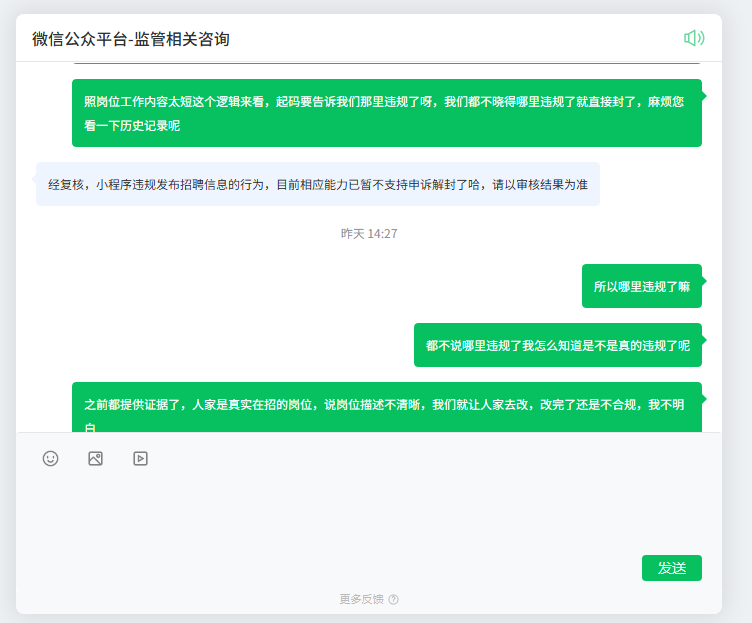Image resolution: width=752 pixels, height=623 pixels.
Task: Open the 更多反馈 link
Action: [362, 599]
